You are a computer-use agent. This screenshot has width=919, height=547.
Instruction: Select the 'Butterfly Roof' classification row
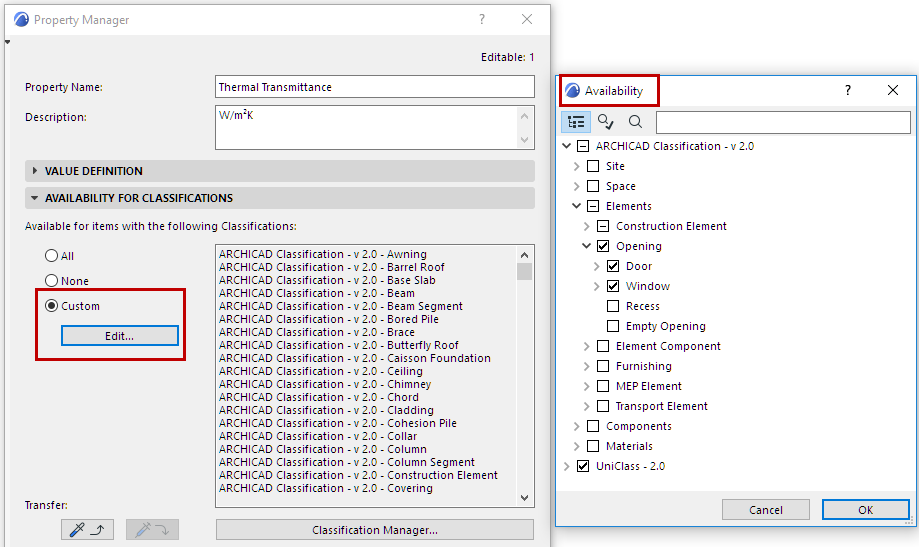pos(339,345)
